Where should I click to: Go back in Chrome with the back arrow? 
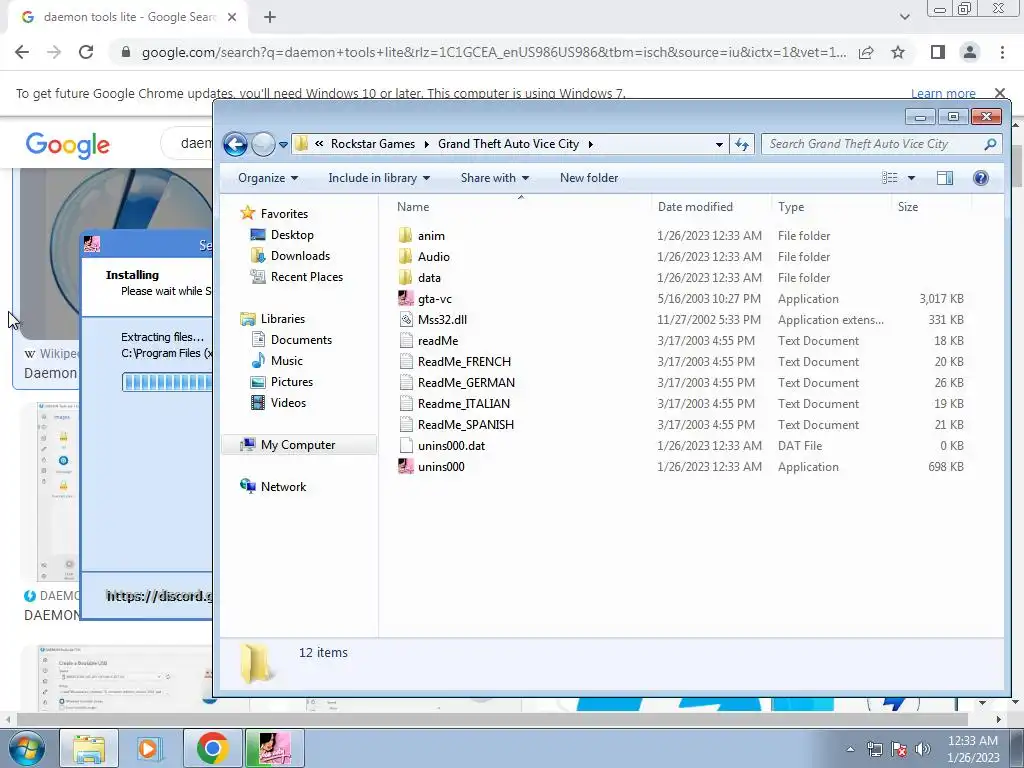click(22, 52)
